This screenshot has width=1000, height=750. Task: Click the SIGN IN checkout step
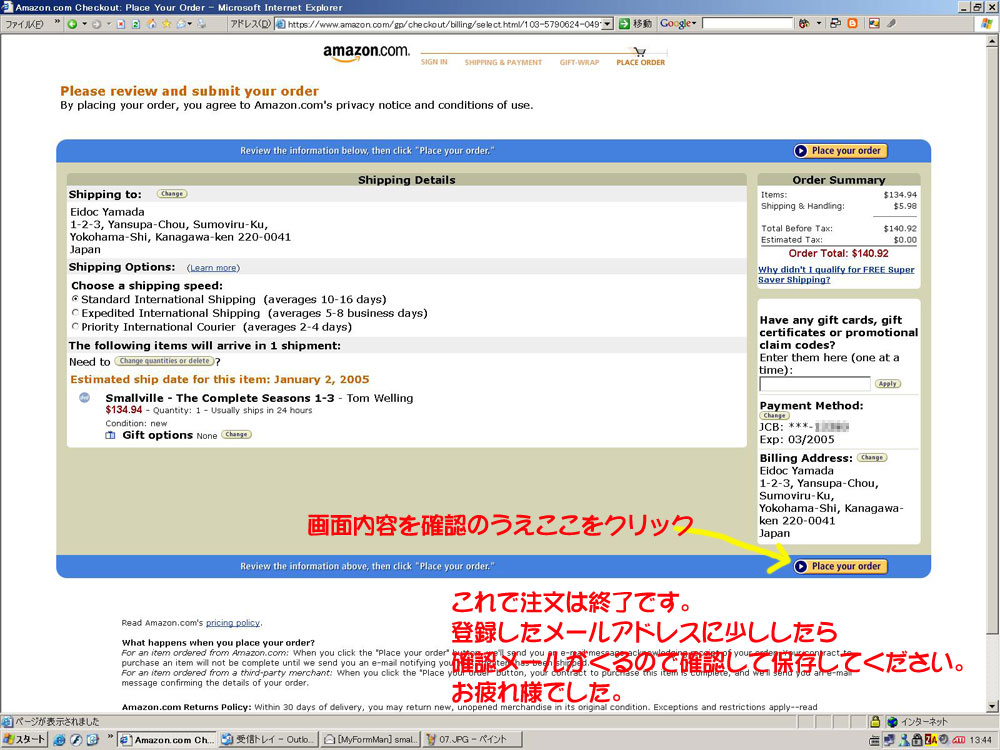click(434, 62)
